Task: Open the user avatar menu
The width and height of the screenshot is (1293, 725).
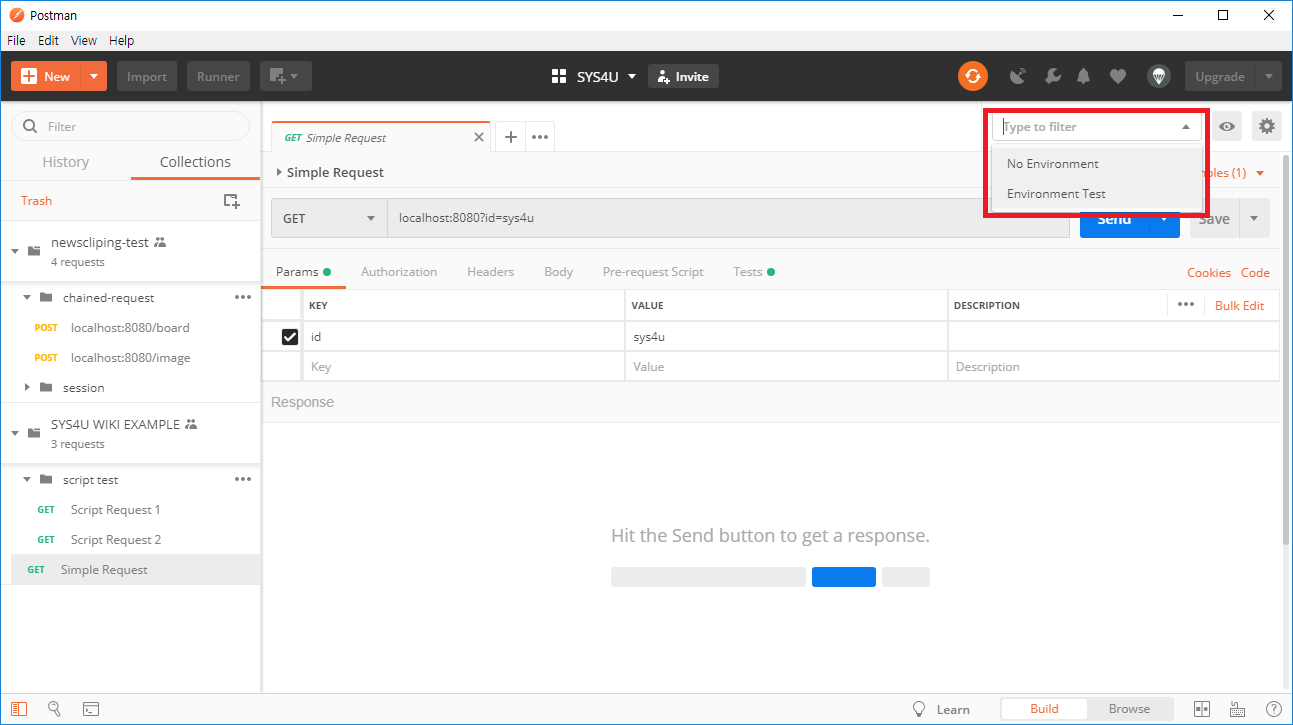Action: 1158,76
